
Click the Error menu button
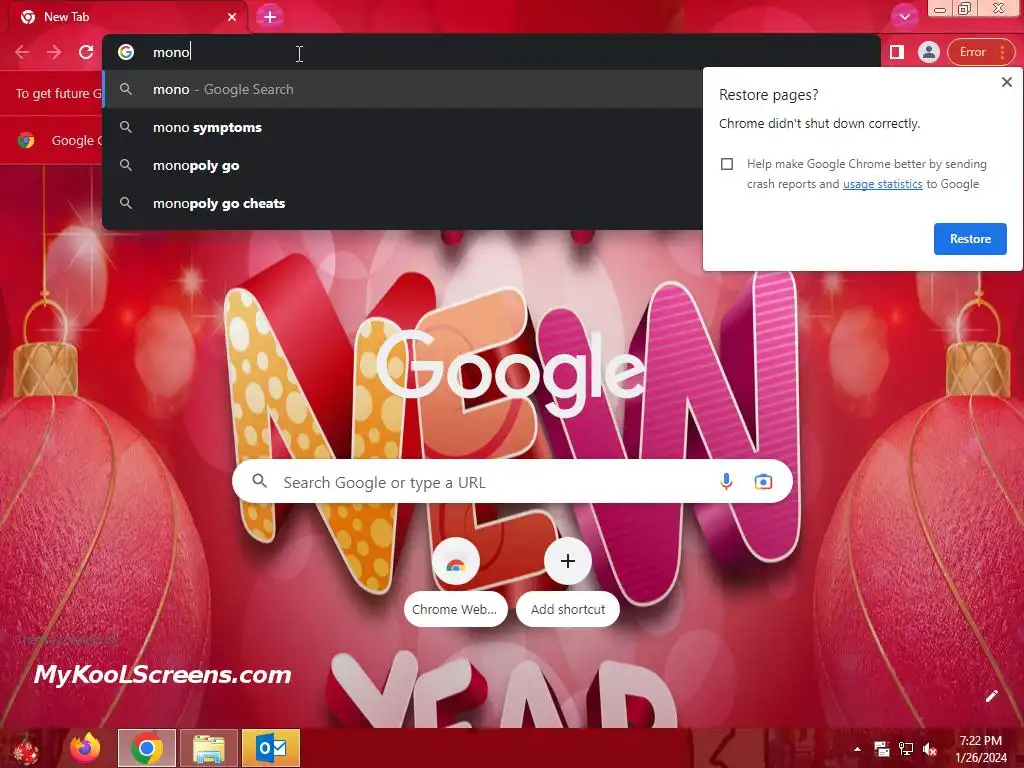pos(981,52)
